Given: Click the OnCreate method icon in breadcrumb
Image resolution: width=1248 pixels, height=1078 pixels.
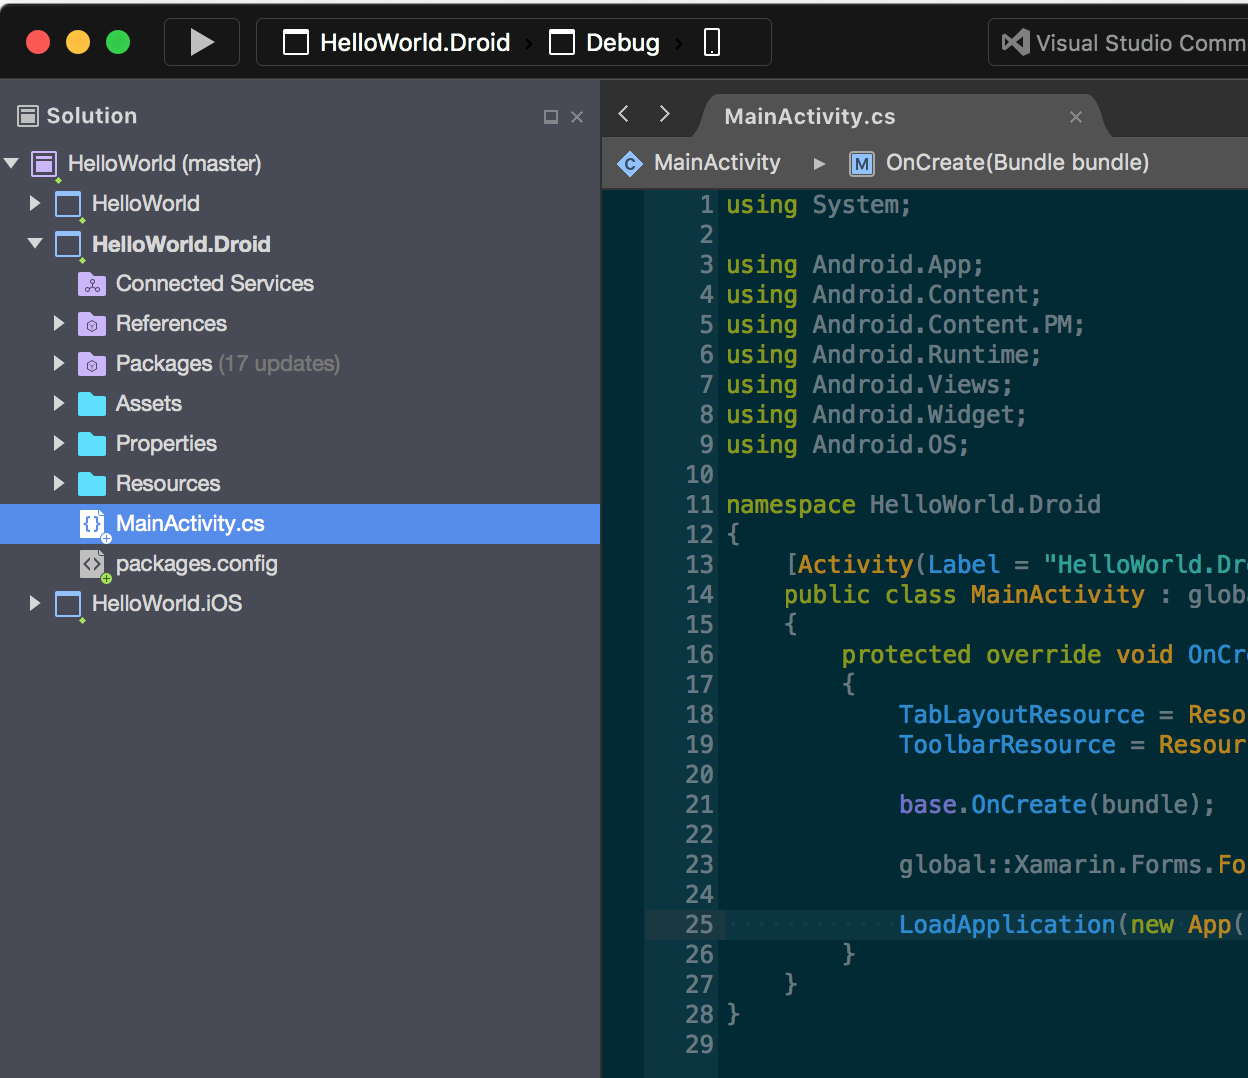Looking at the screenshot, I should (x=862, y=163).
